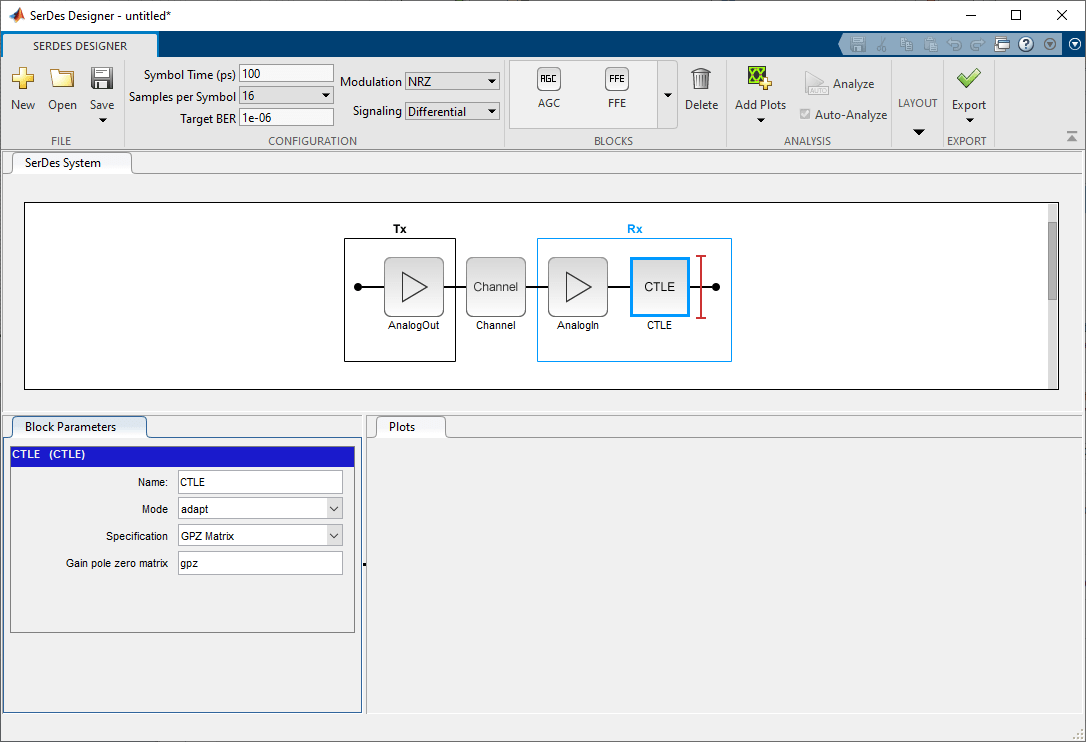Expand the Blocks gallery arrow

668,95
